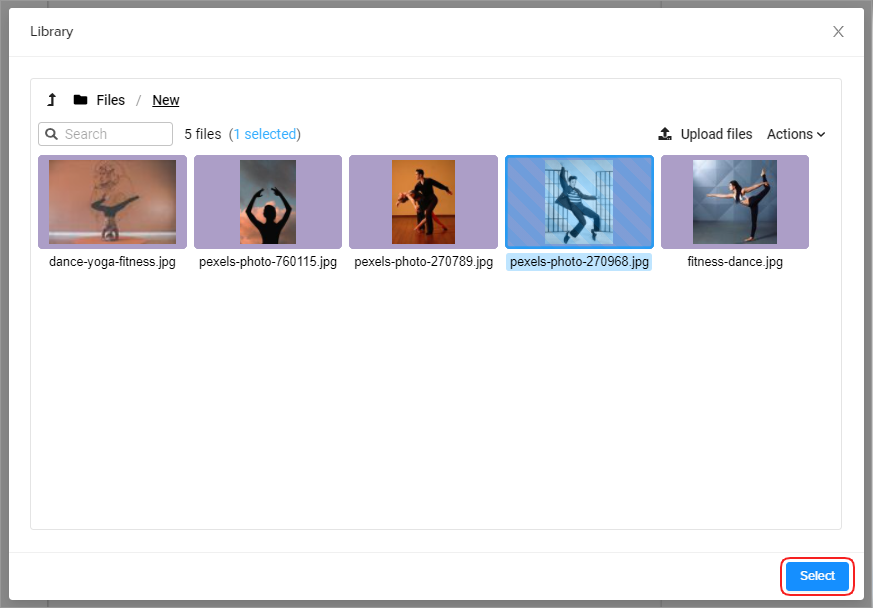Navigate to Files breadcrumb
Screen dimensions: 873x608
pyautogui.click(x=110, y=100)
